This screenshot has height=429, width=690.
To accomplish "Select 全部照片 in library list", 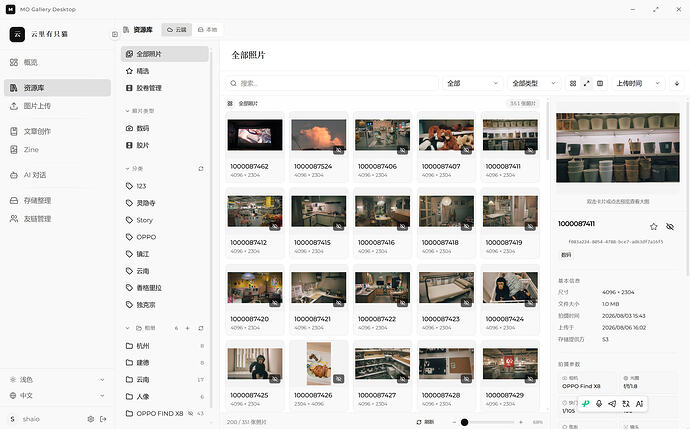I will pos(165,54).
